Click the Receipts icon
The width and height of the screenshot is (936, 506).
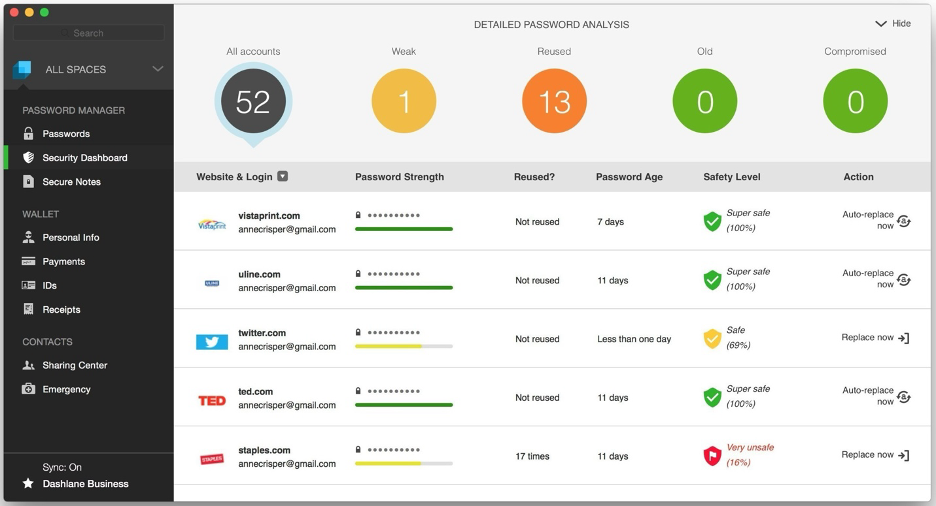[28, 308]
